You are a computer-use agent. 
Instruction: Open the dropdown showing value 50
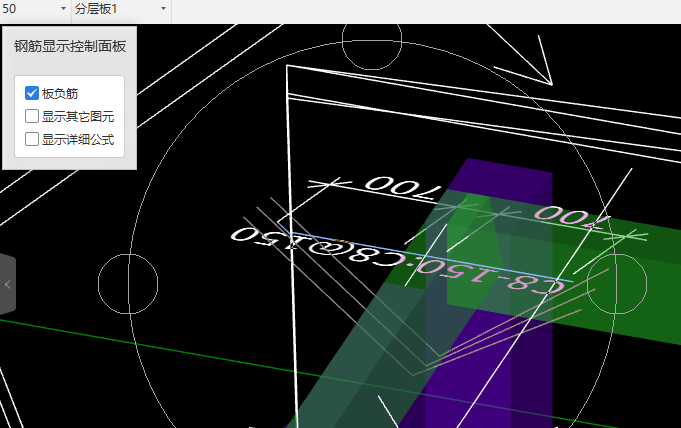point(35,9)
